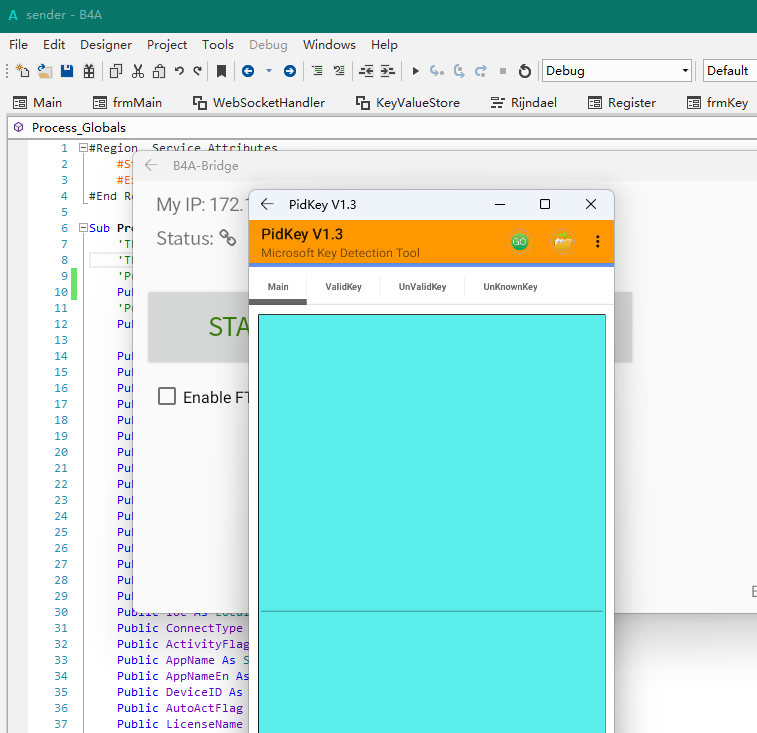Open the Project menu
This screenshot has height=733, width=757.
(167, 45)
